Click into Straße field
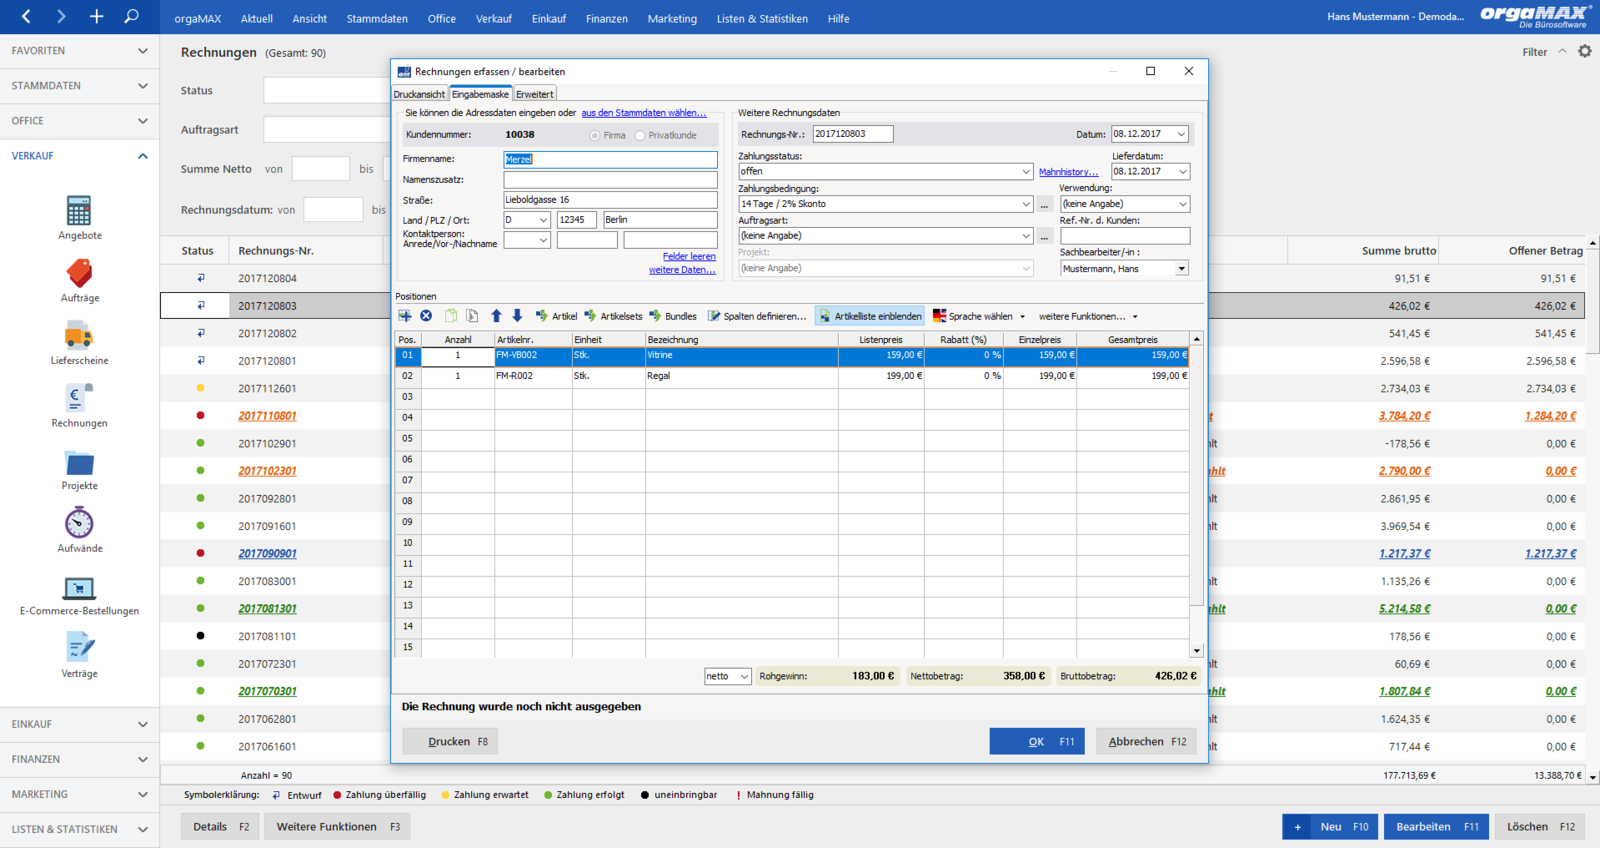 click(610, 200)
